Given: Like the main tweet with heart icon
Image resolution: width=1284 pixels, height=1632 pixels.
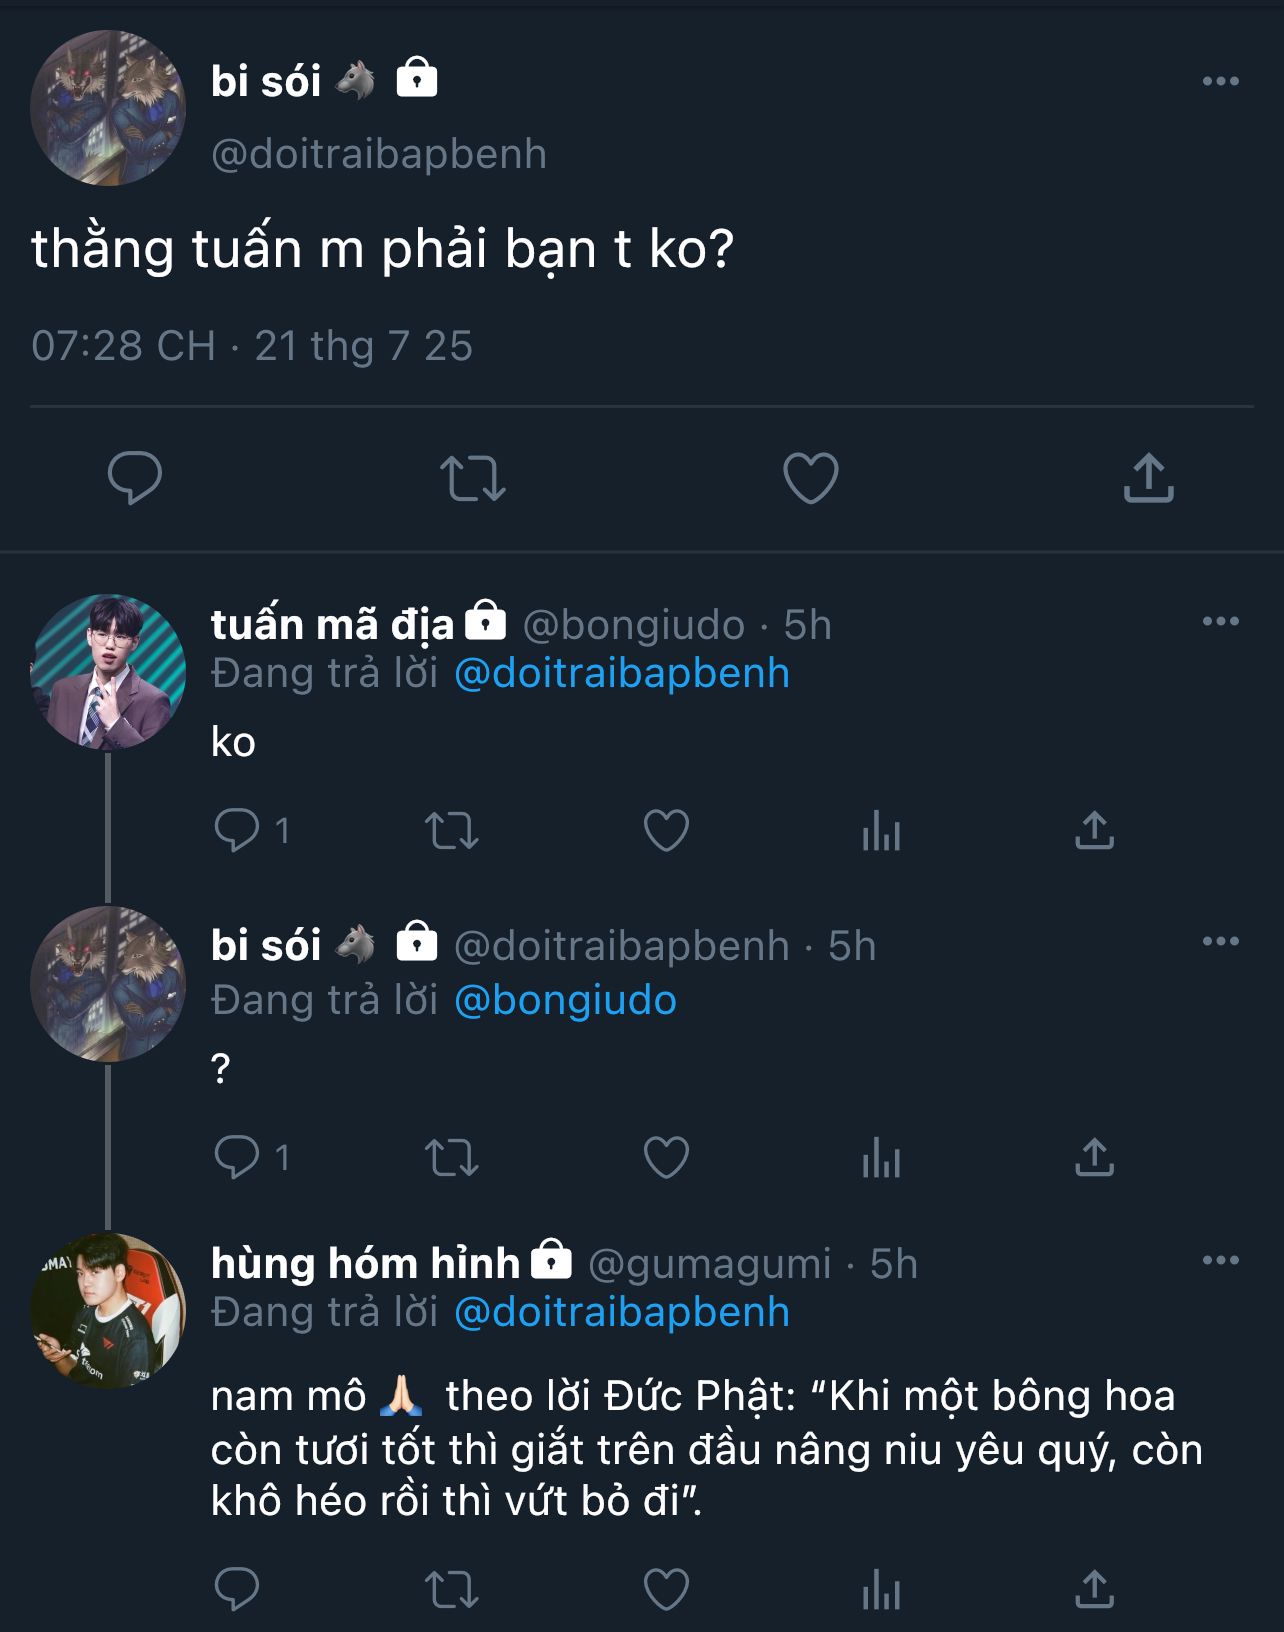Looking at the screenshot, I should click(810, 477).
